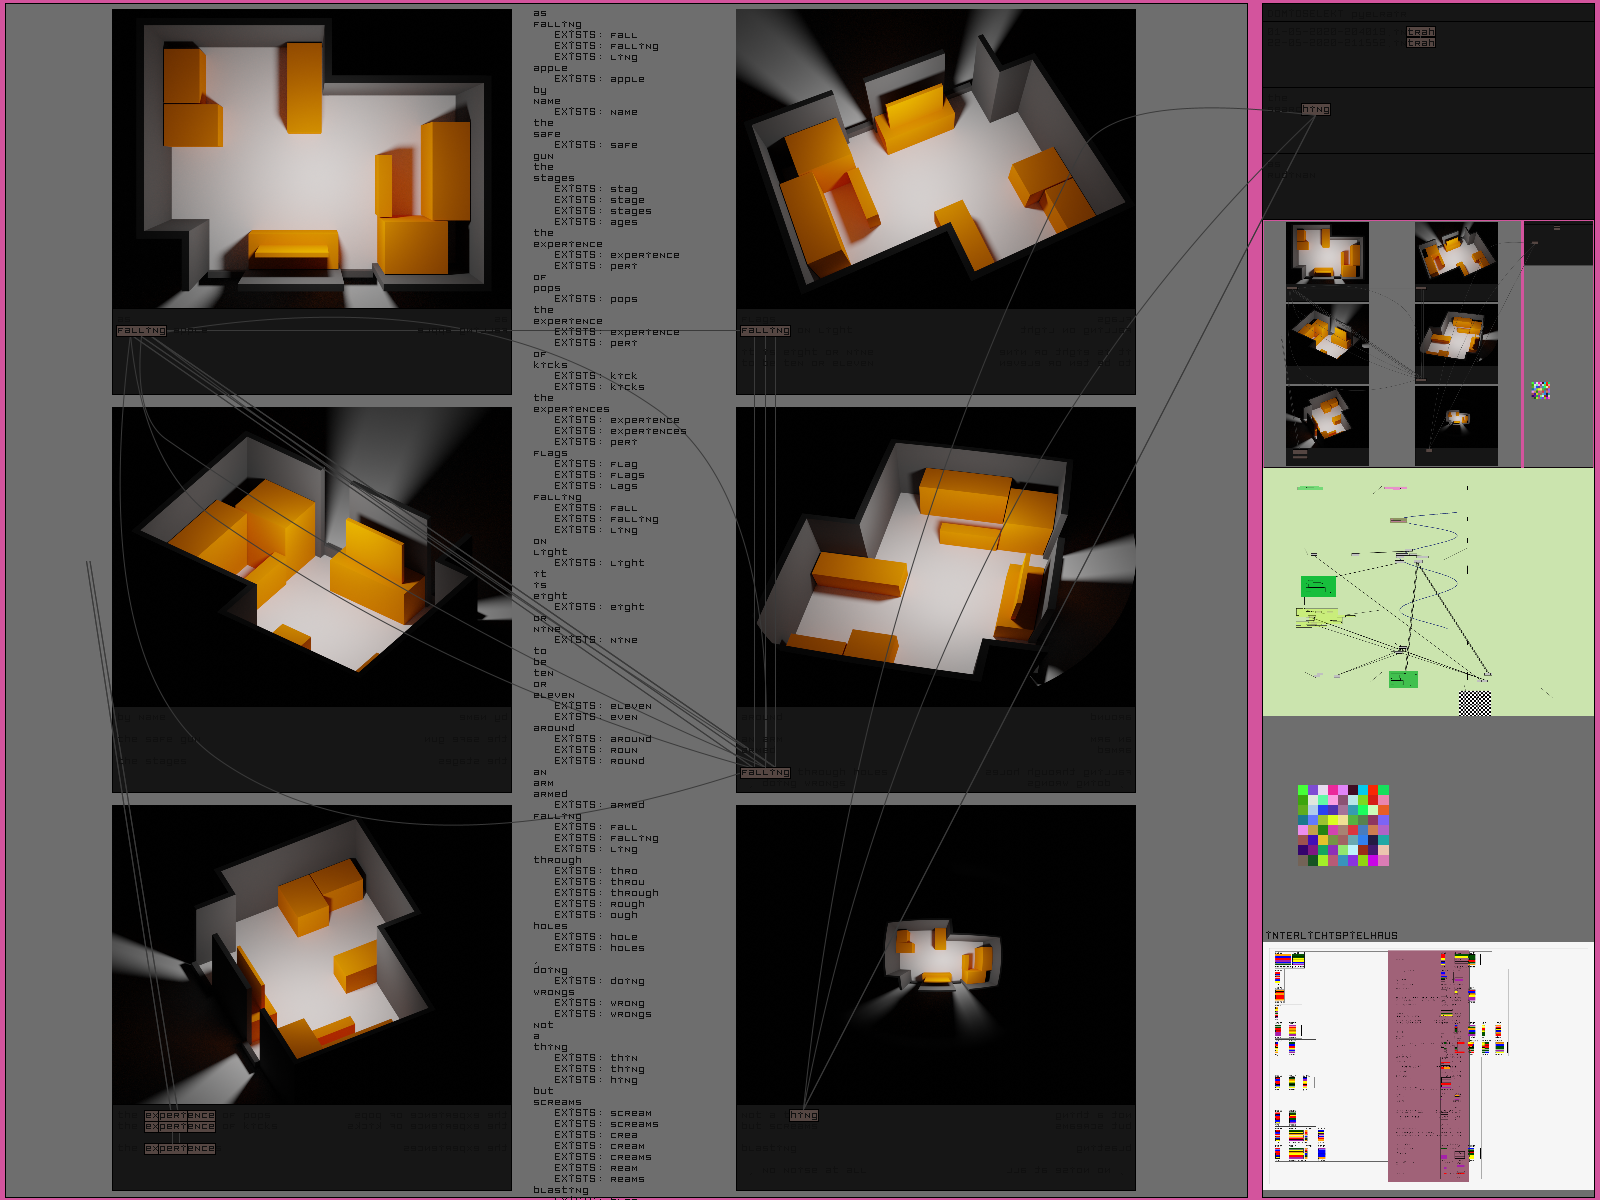
Task: Click the black-white checkerboard square in green graph
Action: coord(1474,703)
